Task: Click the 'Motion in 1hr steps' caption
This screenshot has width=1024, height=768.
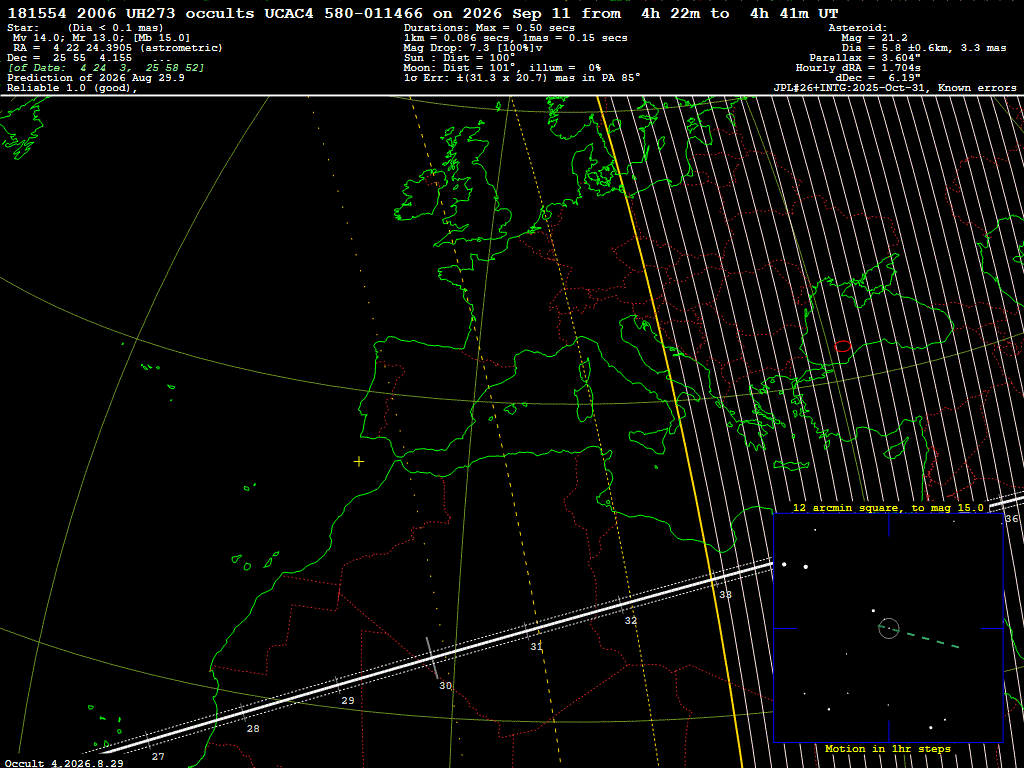Action: [x=888, y=748]
